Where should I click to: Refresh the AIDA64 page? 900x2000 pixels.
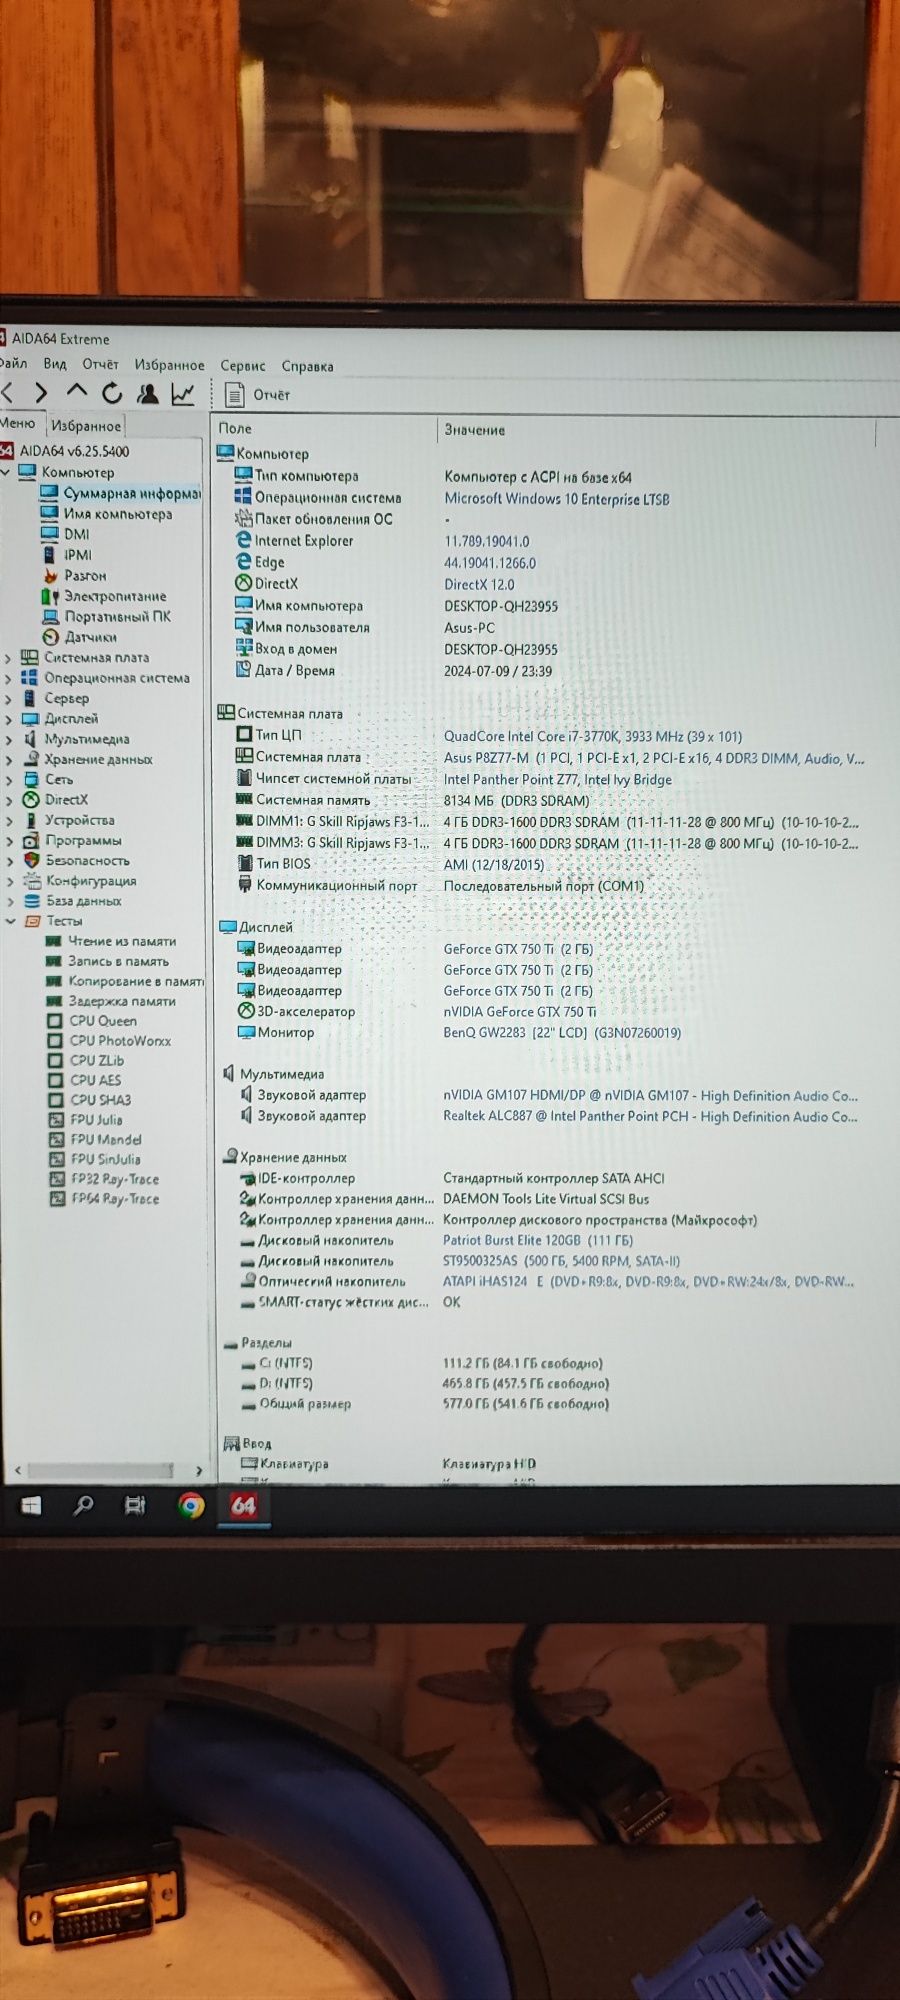[x=112, y=393]
